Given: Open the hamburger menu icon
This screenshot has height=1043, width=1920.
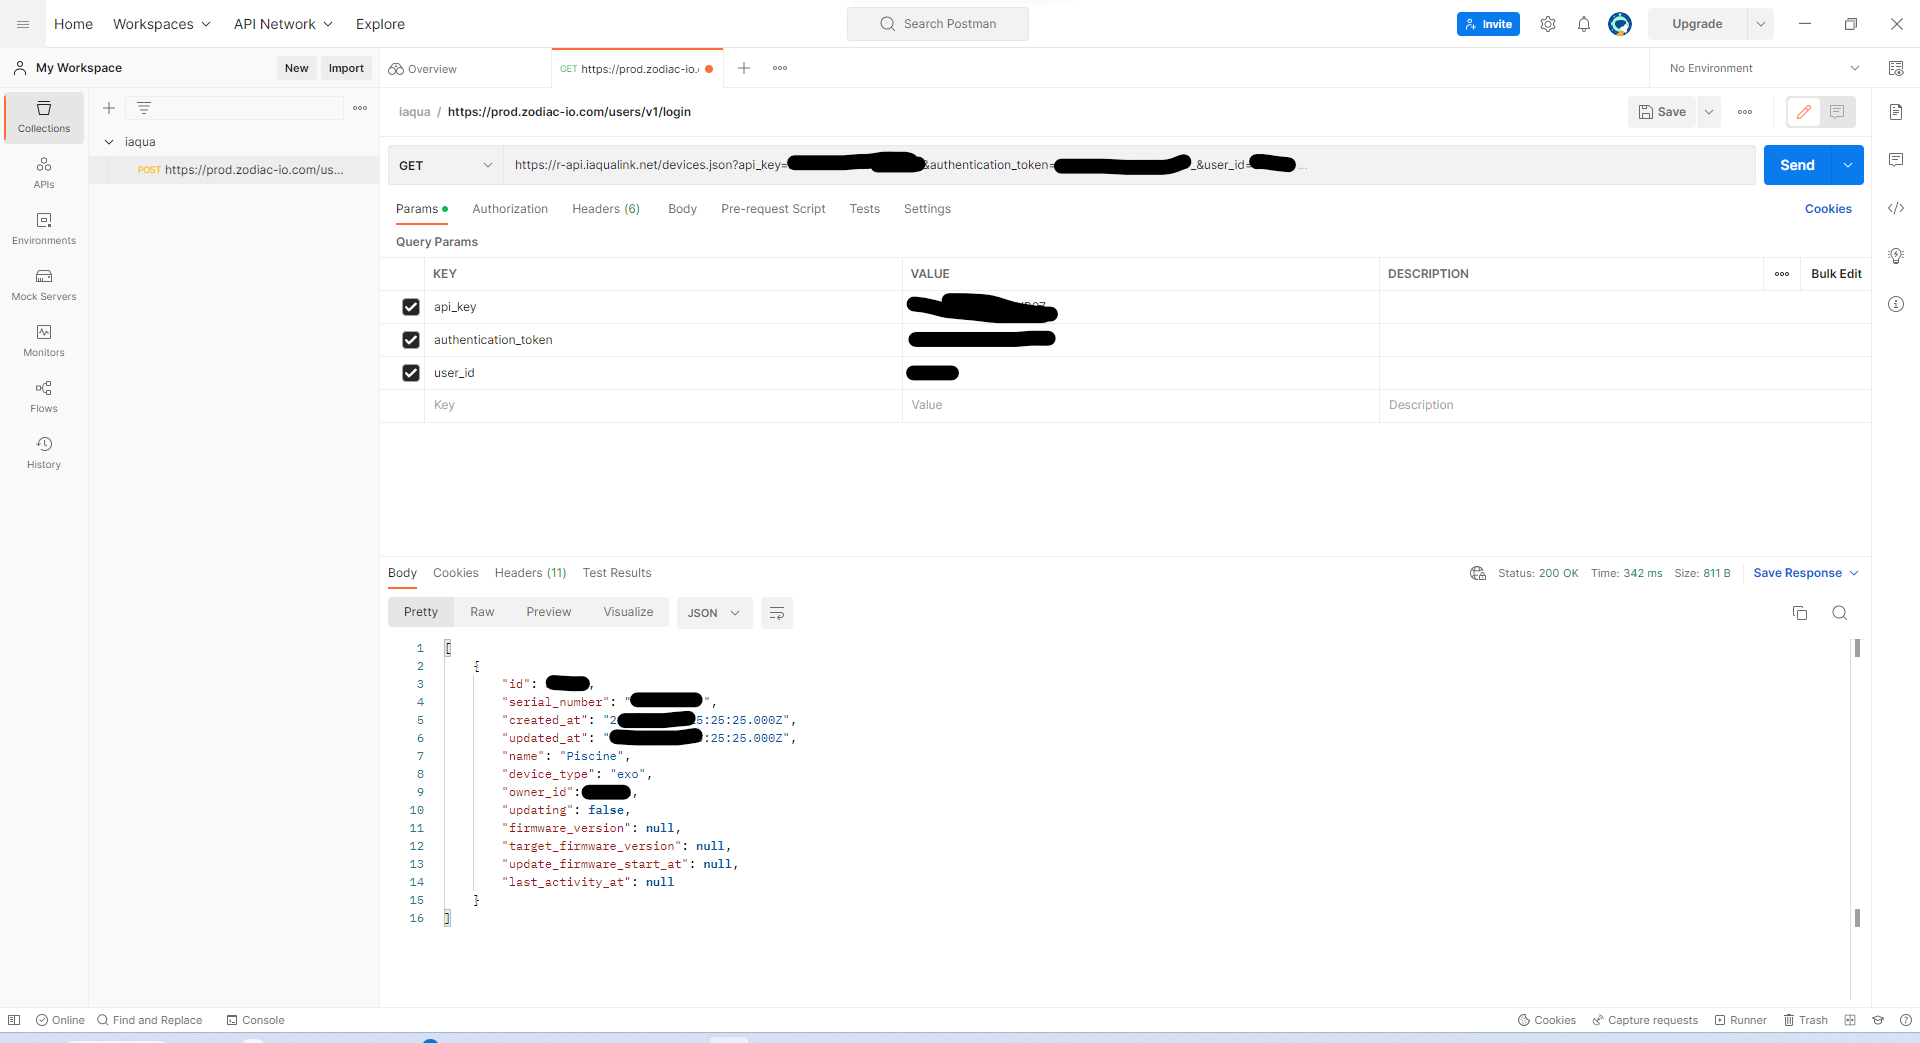Looking at the screenshot, I should tap(23, 24).
